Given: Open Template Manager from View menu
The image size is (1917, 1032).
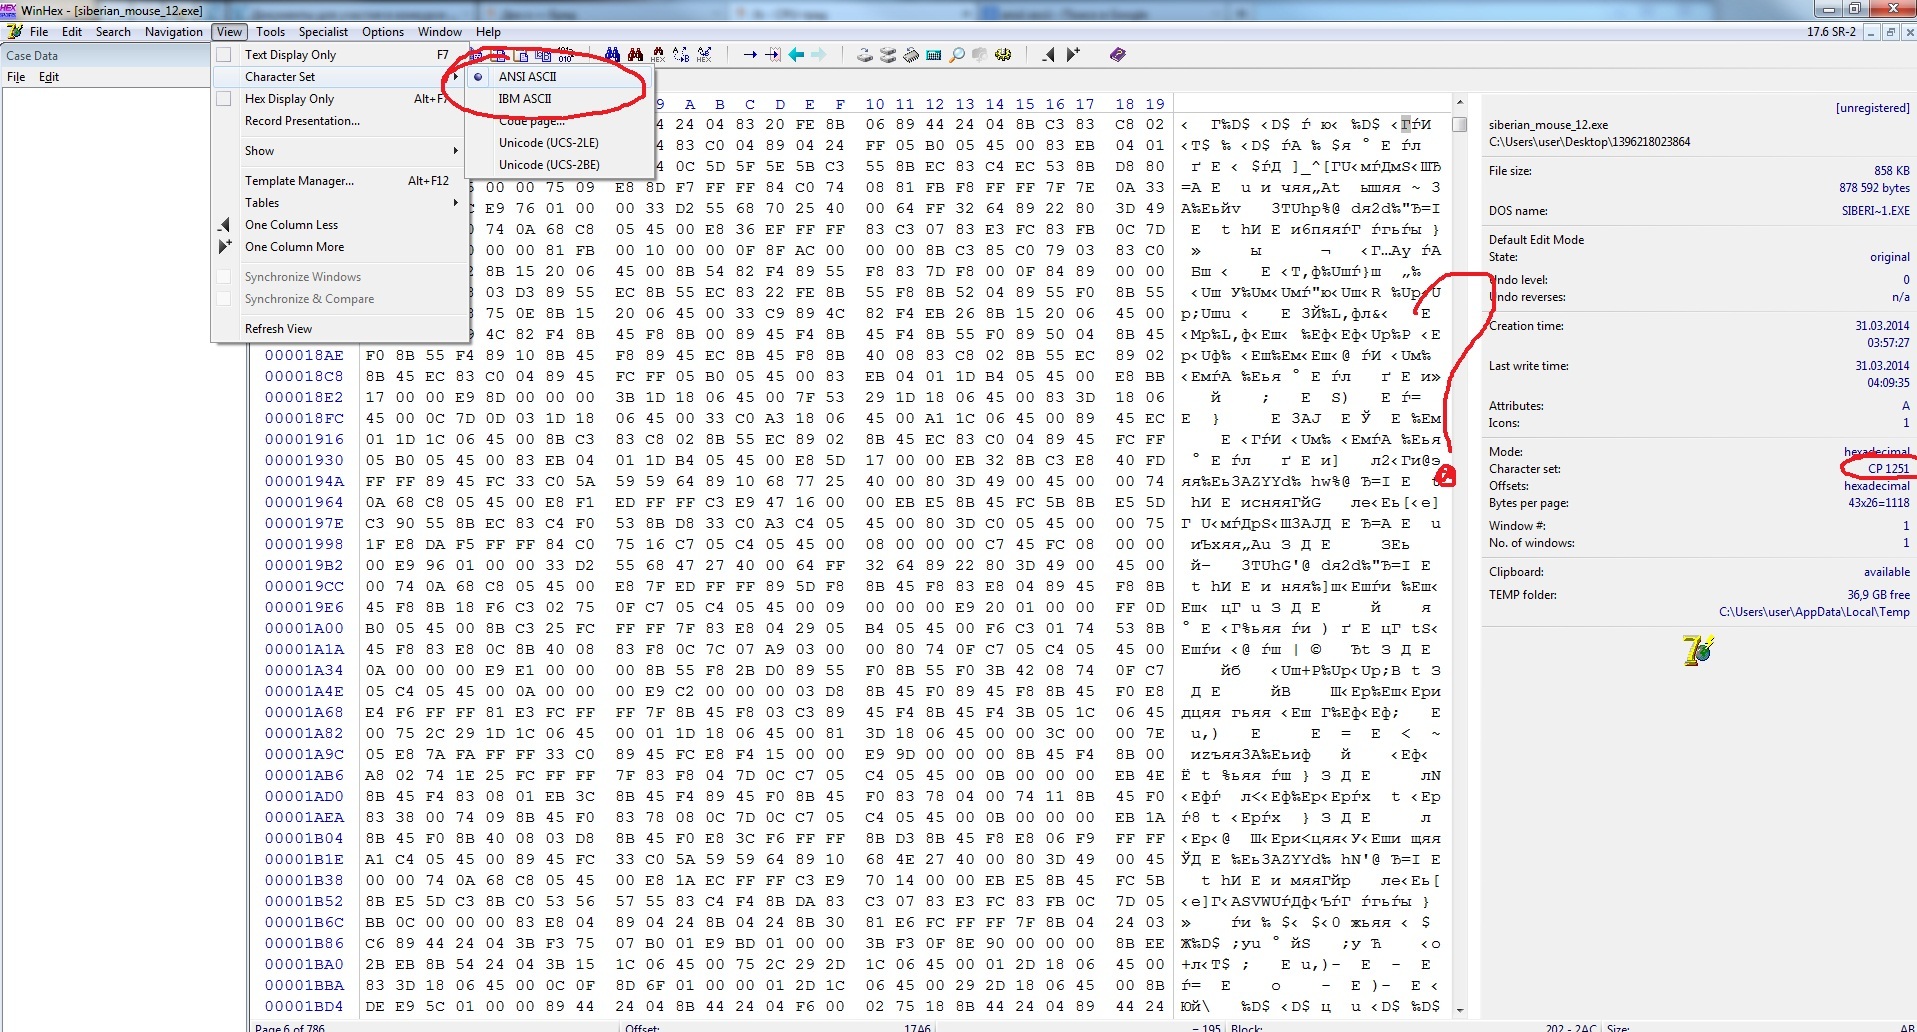Looking at the screenshot, I should [x=340, y=181].
